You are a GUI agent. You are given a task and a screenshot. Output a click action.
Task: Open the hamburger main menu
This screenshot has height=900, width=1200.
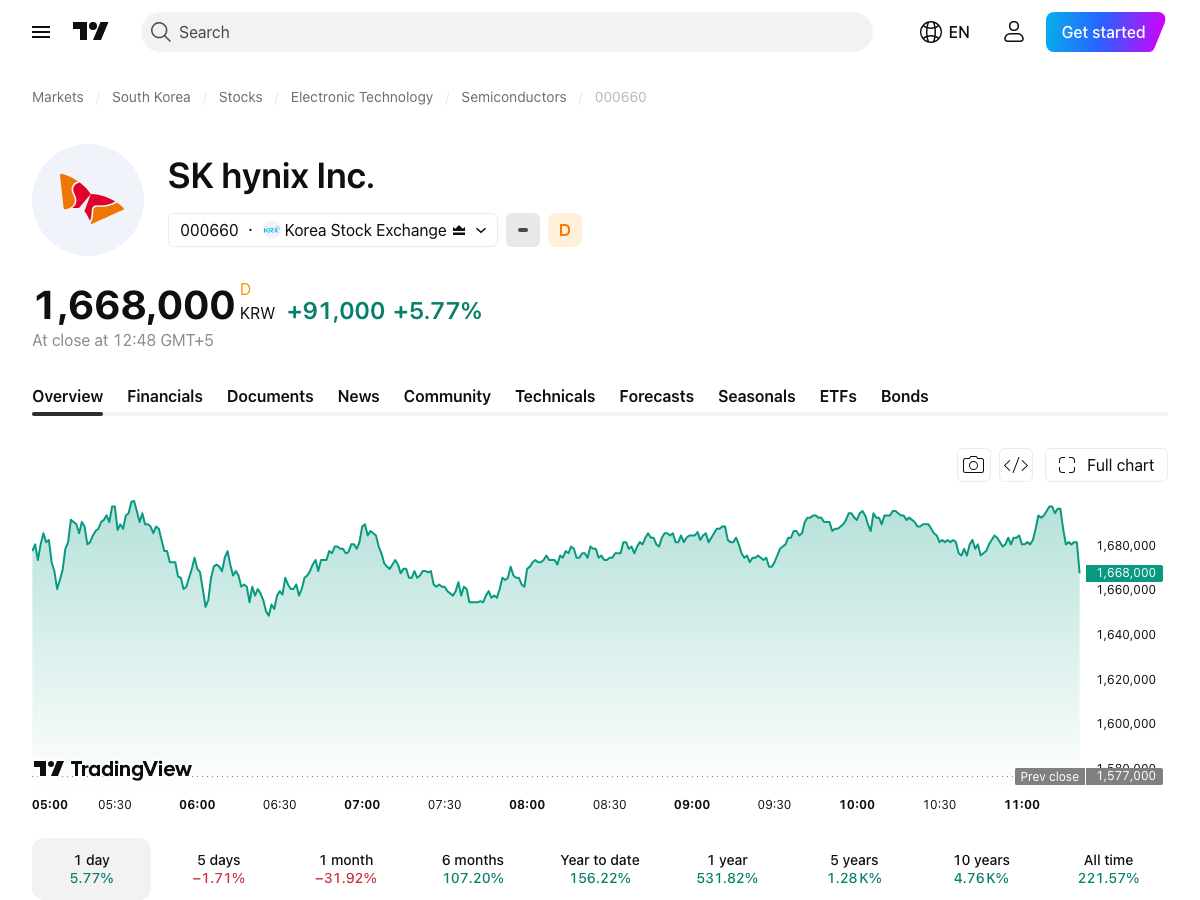click(x=41, y=32)
